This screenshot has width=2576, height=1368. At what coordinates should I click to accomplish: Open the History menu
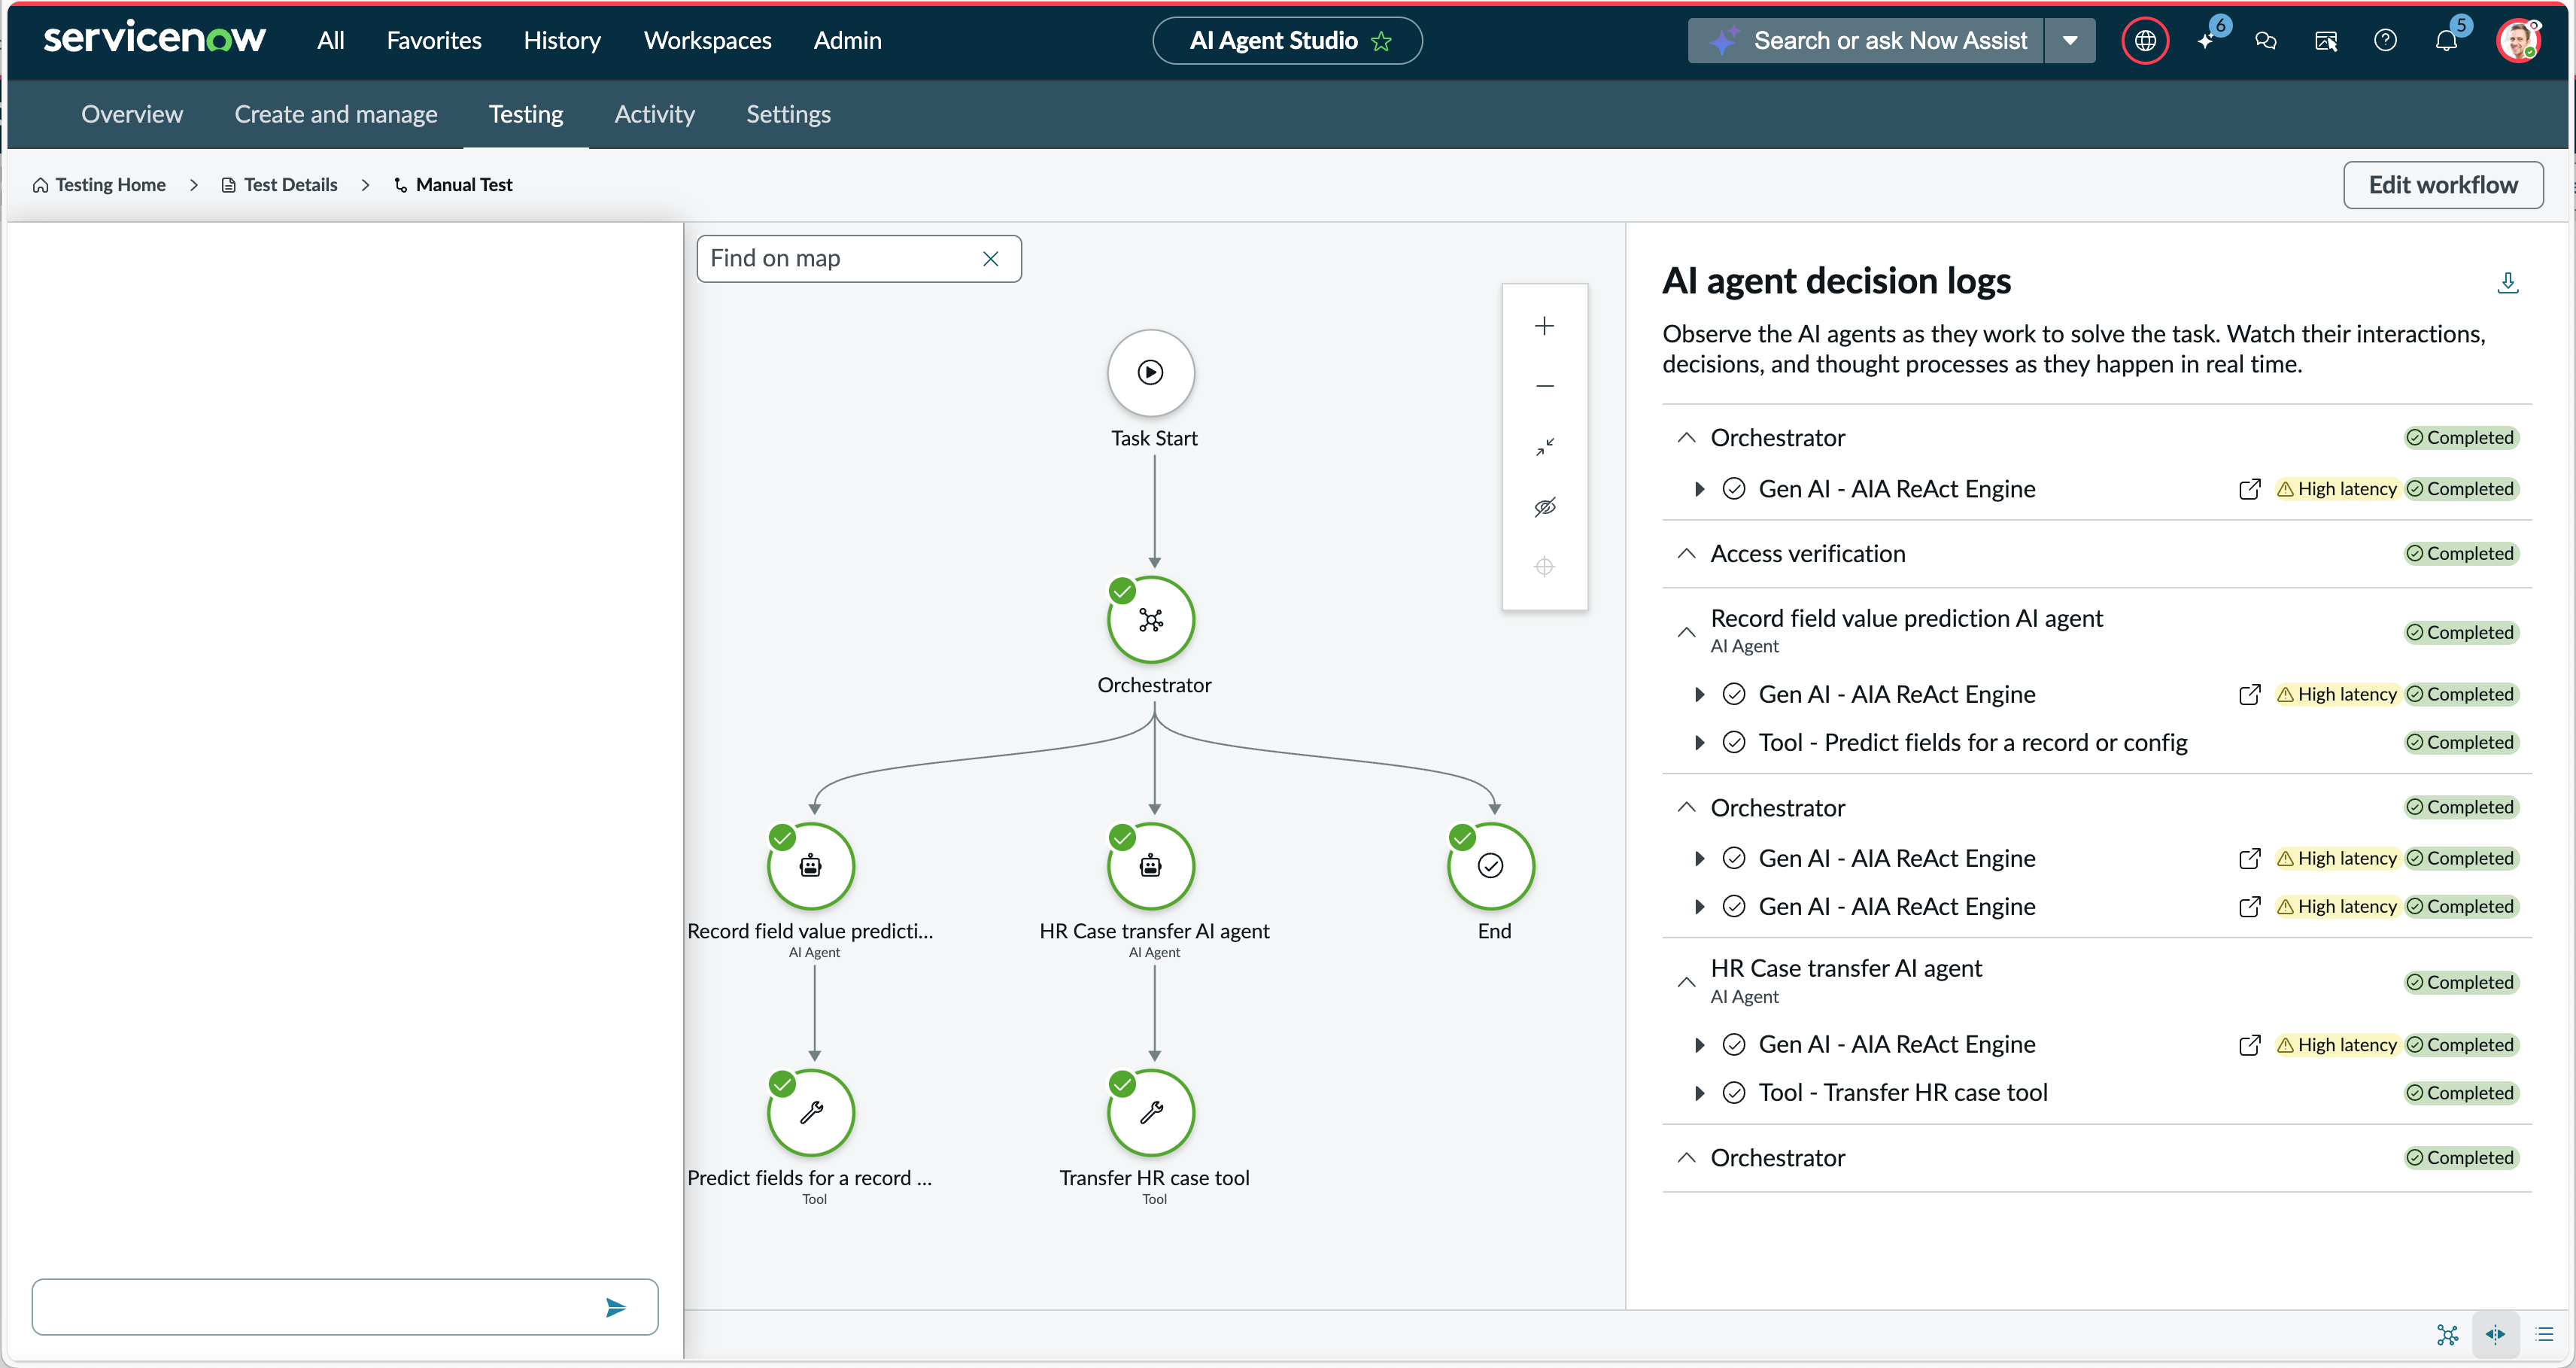pos(562,41)
